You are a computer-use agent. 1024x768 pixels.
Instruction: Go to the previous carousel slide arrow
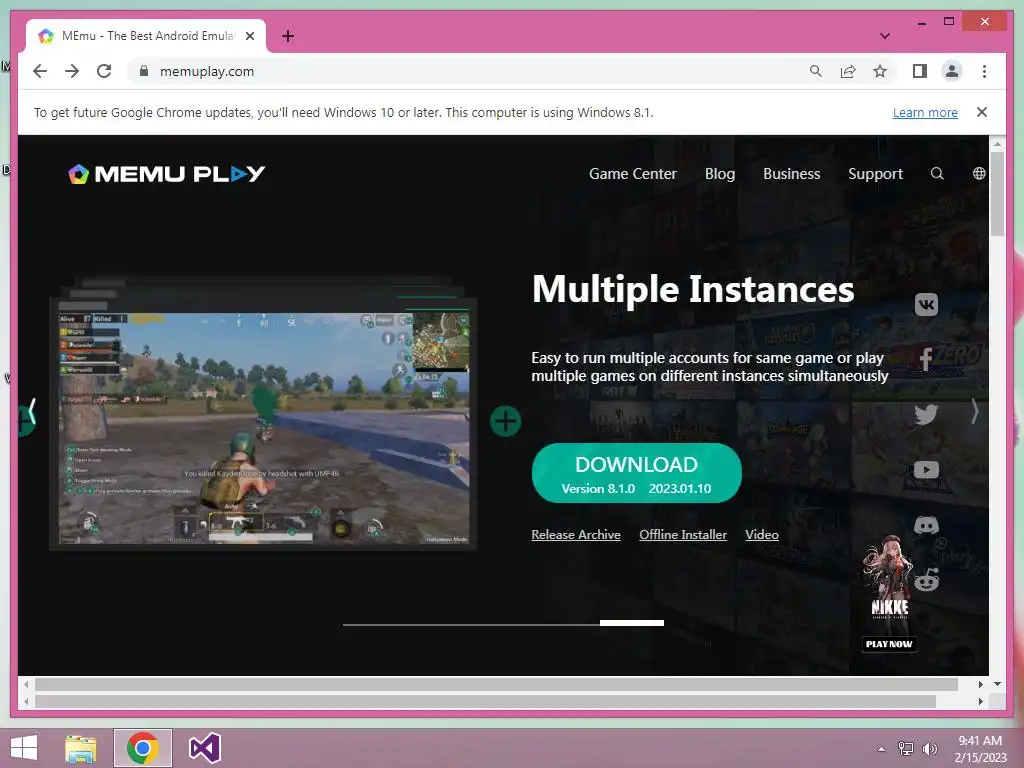click(x=30, y=413)
